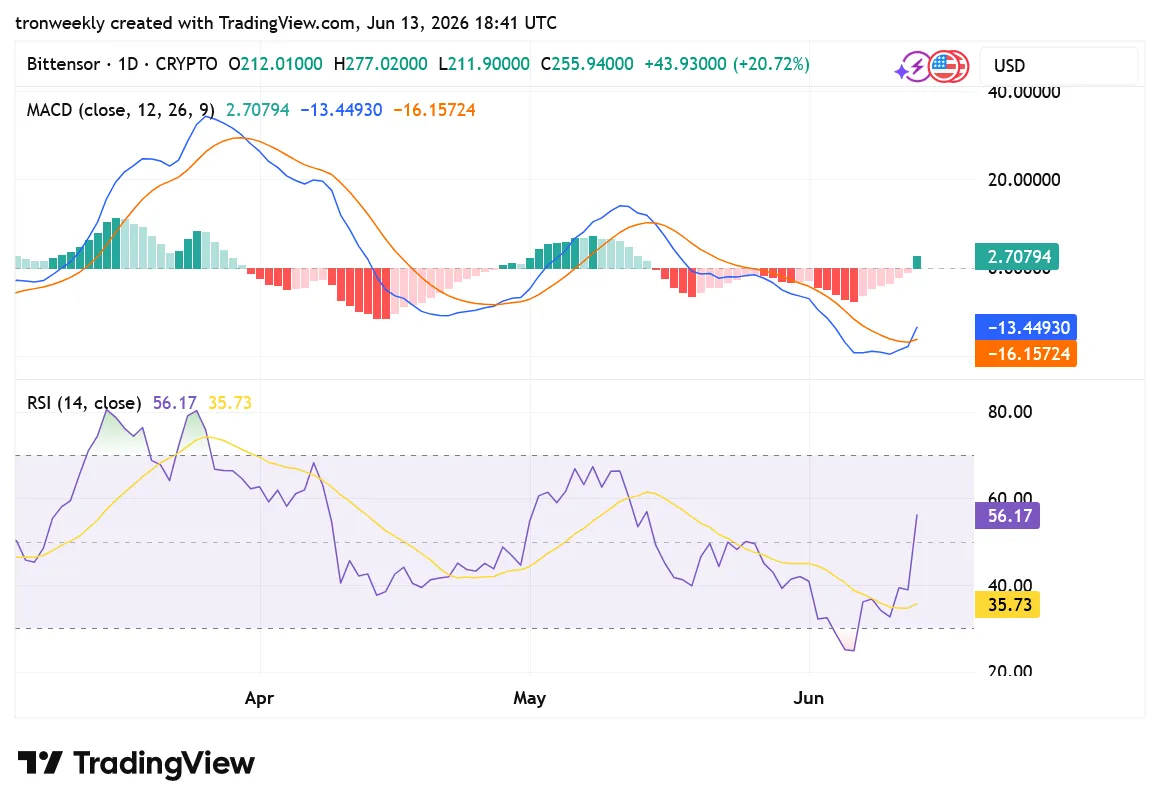1160x808 pixels.
Task: Click the yellow 35.73 RSI axis label
Action: pyautogui.click(x=1008, y=605)
